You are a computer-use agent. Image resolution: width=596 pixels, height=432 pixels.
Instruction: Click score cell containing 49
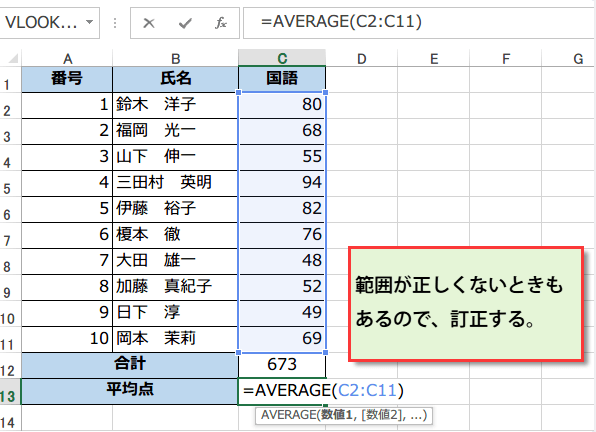point(282,313)
